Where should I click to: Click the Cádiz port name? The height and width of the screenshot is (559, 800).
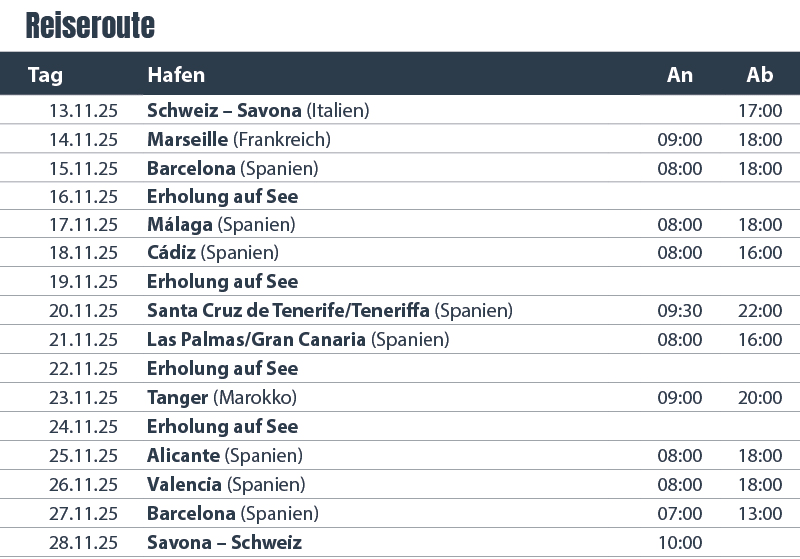(172, 253)
